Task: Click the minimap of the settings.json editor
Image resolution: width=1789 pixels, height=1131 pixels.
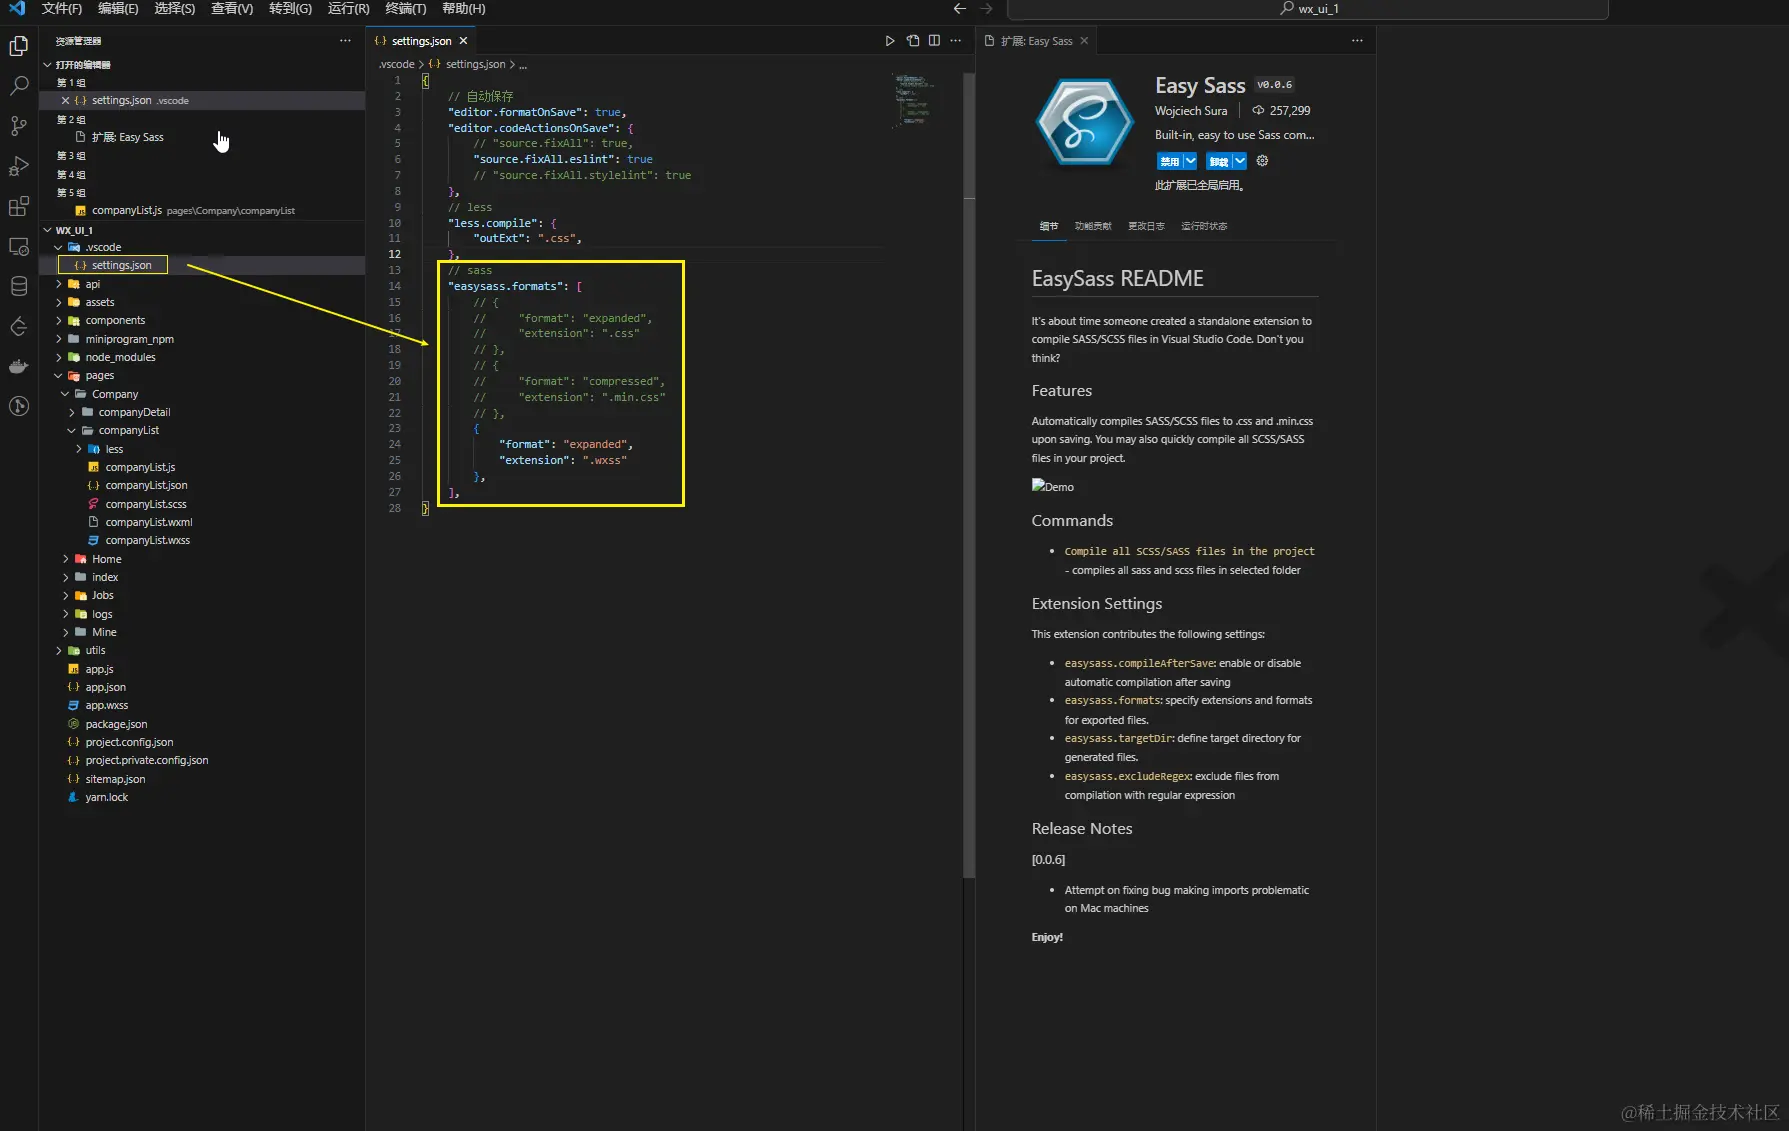Action: coord(913,100)
